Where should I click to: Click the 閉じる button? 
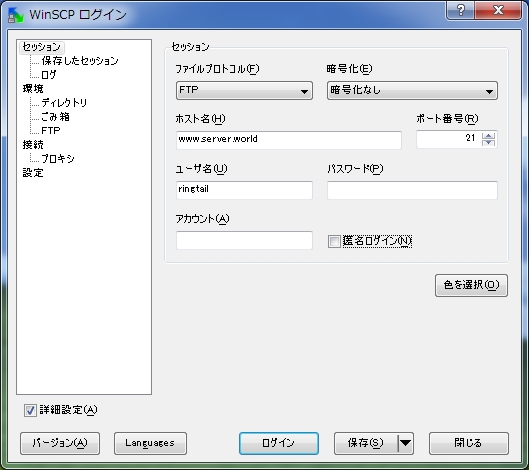[x=469, y=443]
